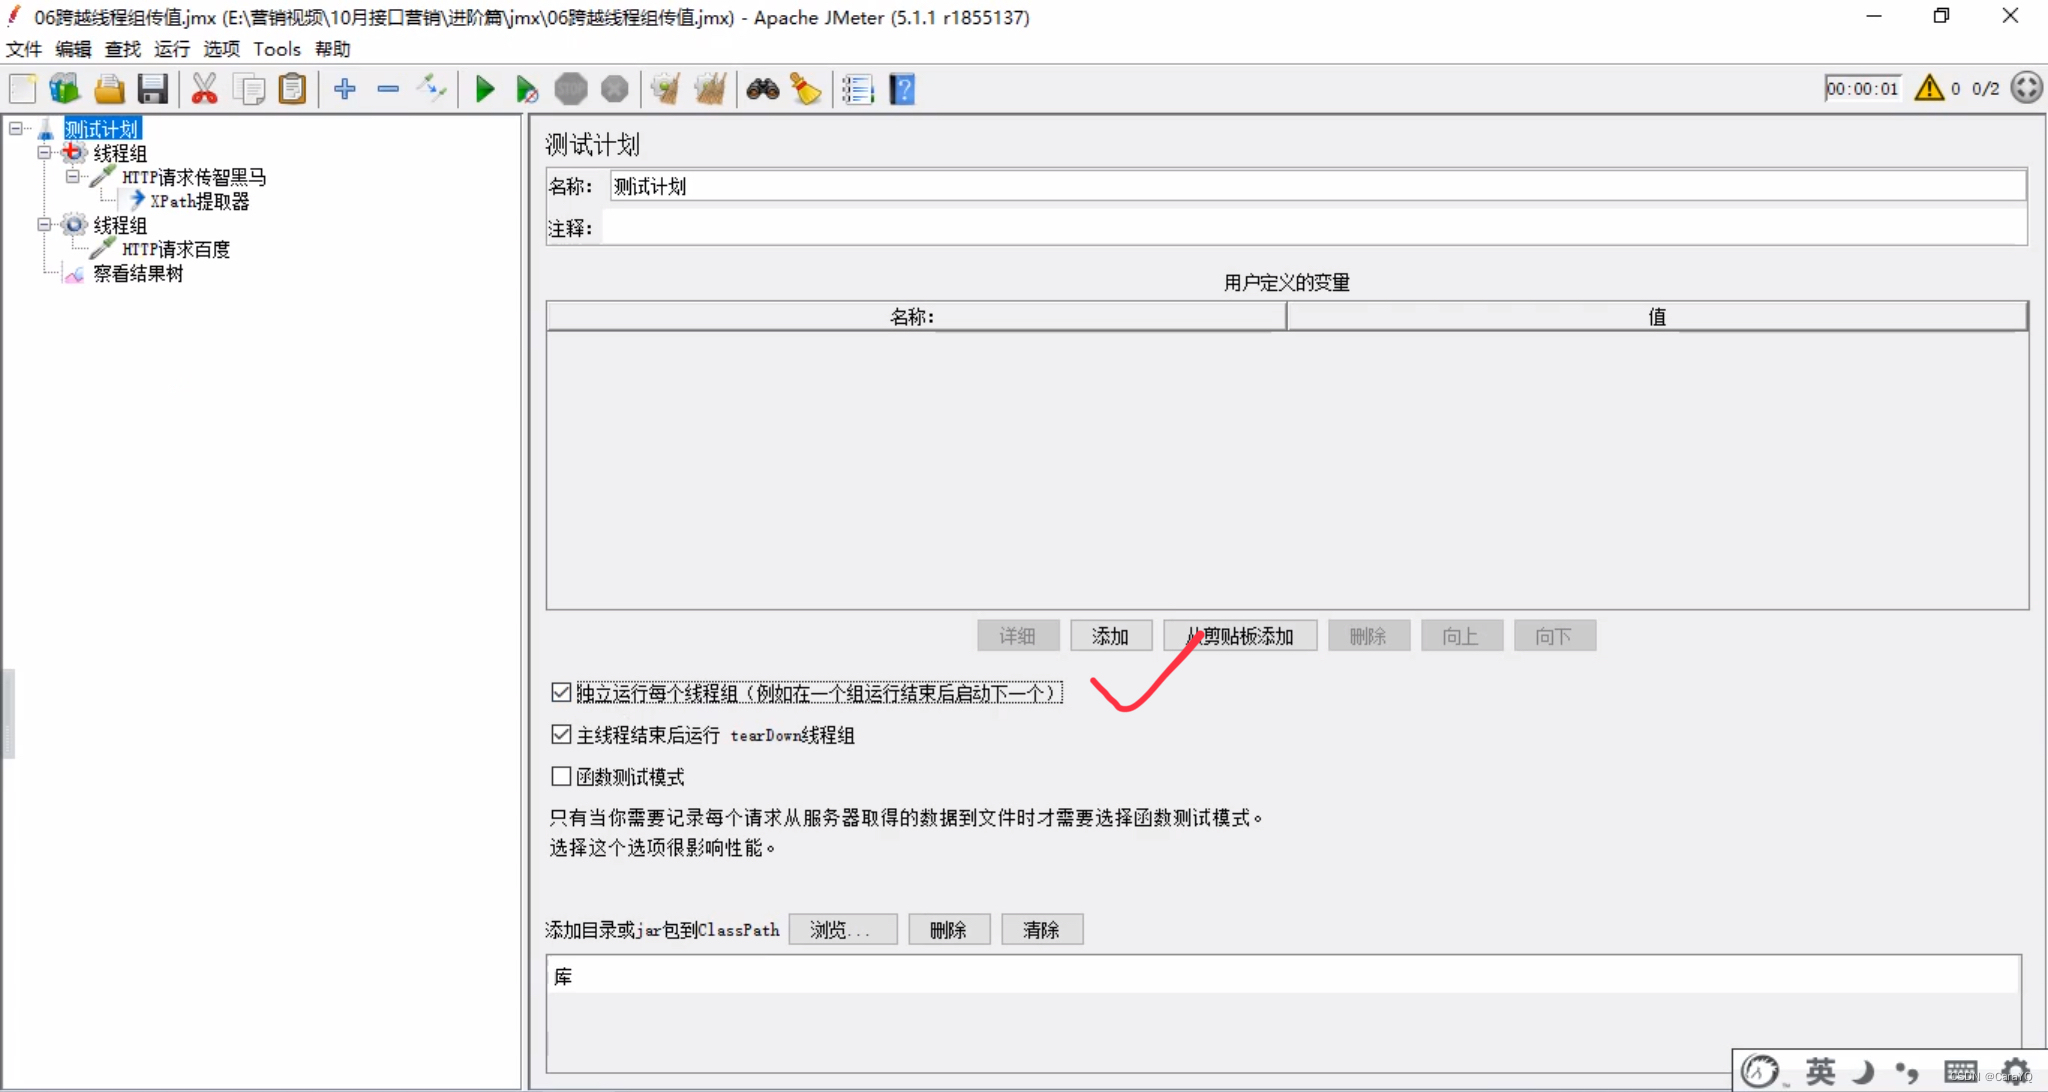
Task: Start the test with the green play icon
Action: (x=485, y=89)
